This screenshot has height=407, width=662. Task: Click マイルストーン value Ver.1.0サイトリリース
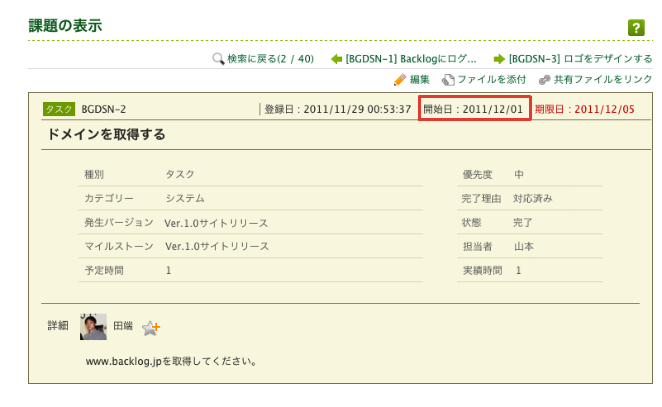pyautogui.click(x=217, y=247)
